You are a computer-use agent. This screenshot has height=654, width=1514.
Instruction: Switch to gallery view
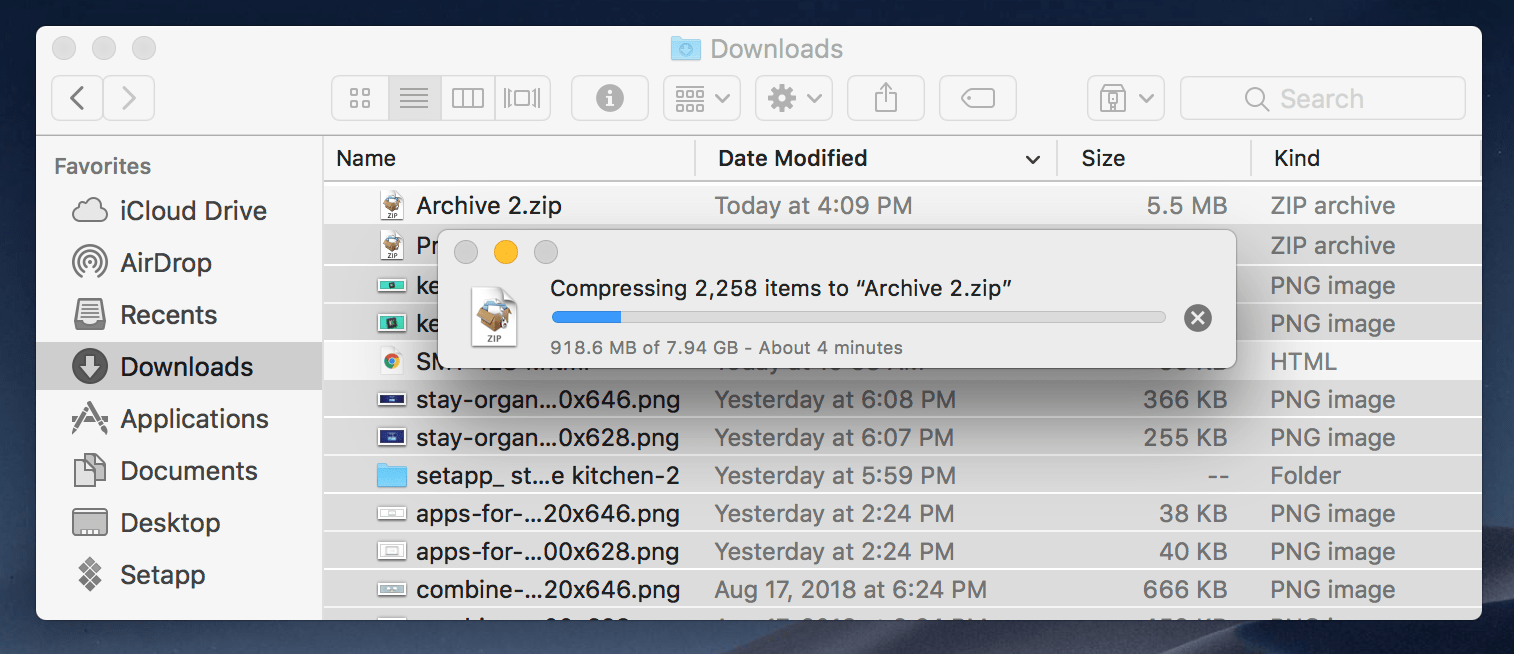click(522, 97)
